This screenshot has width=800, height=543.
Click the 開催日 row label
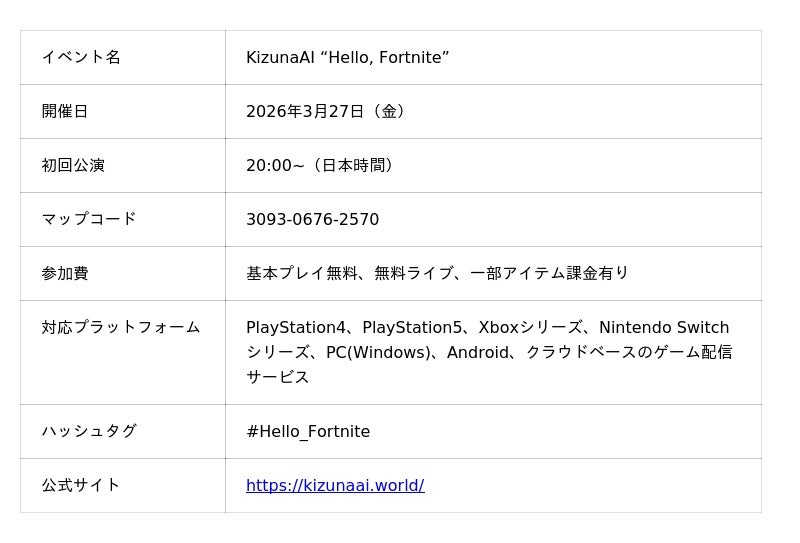click(65, 112)
